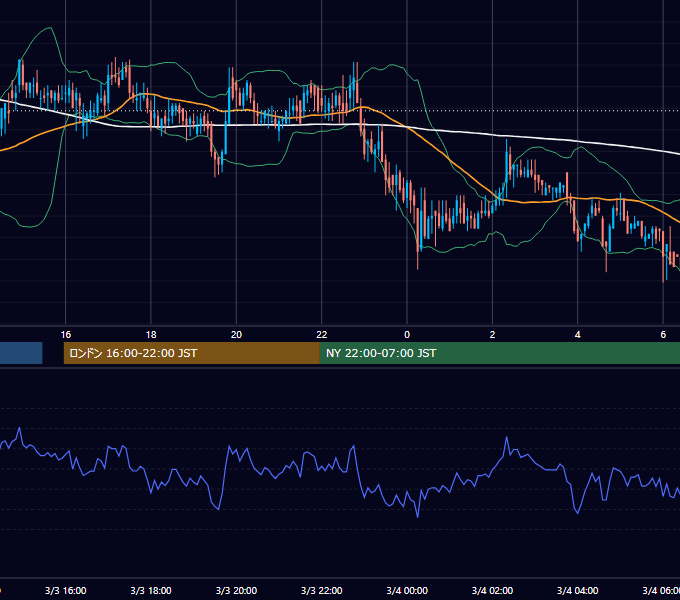The image size is (680, 600).
Task: Click the blue session bar before London
Action: (21, 353)
